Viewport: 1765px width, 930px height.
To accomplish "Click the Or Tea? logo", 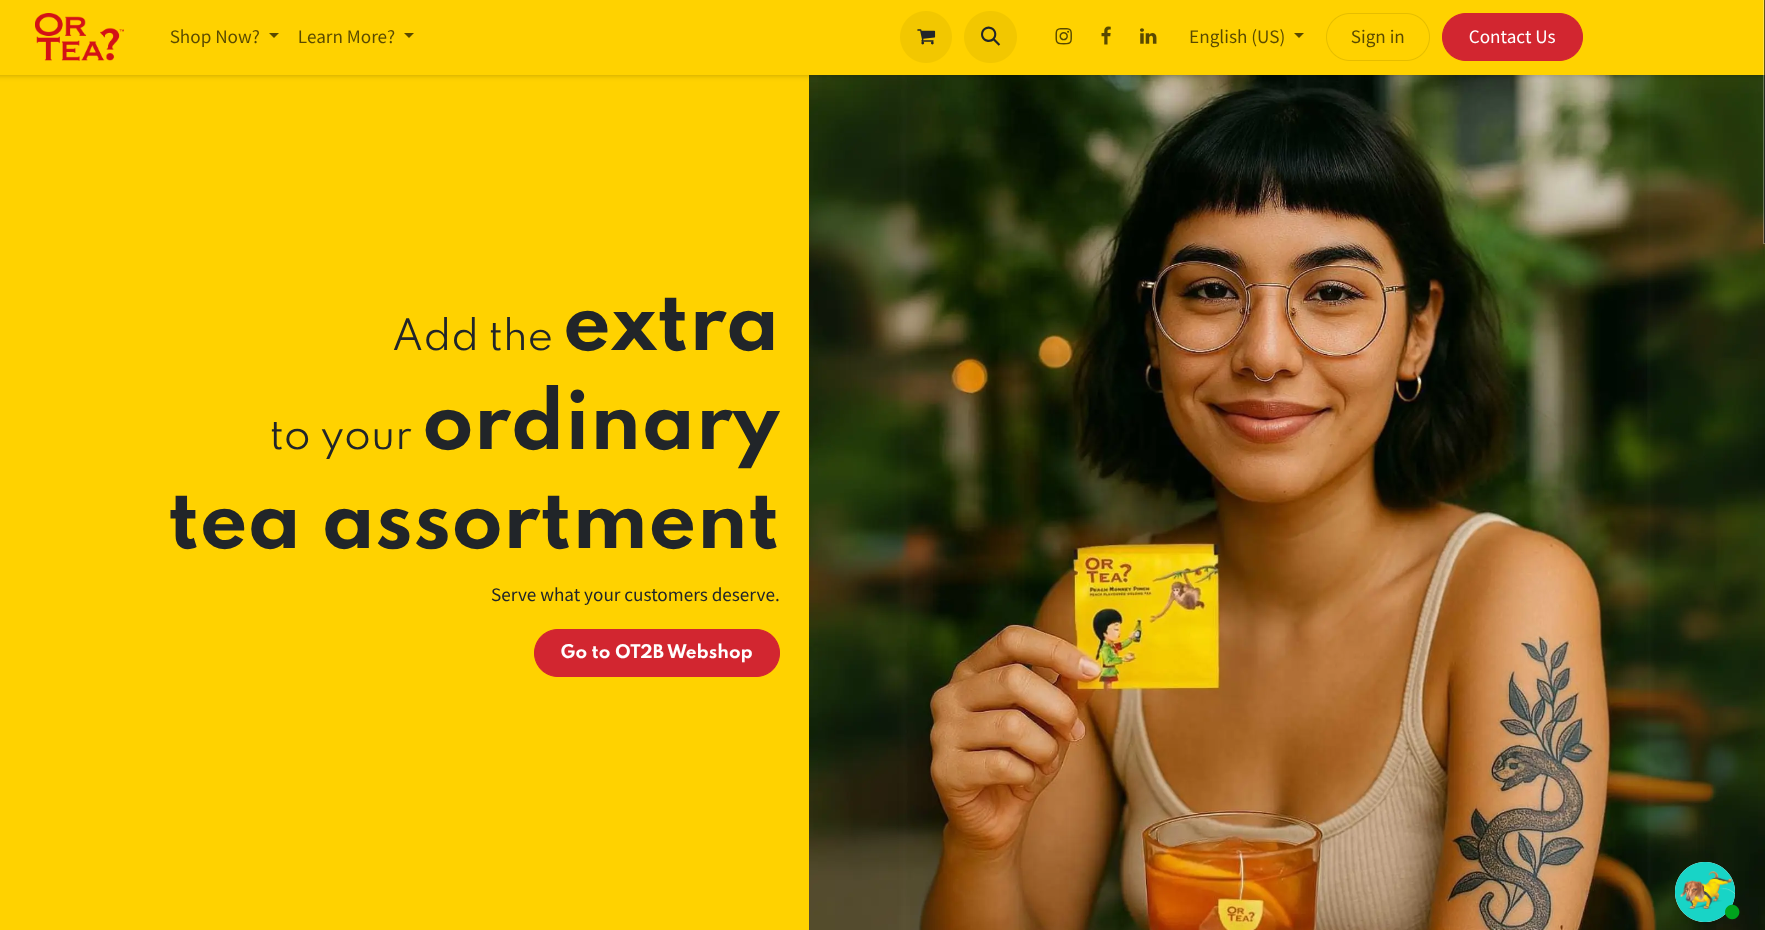I will coord(79,37).
